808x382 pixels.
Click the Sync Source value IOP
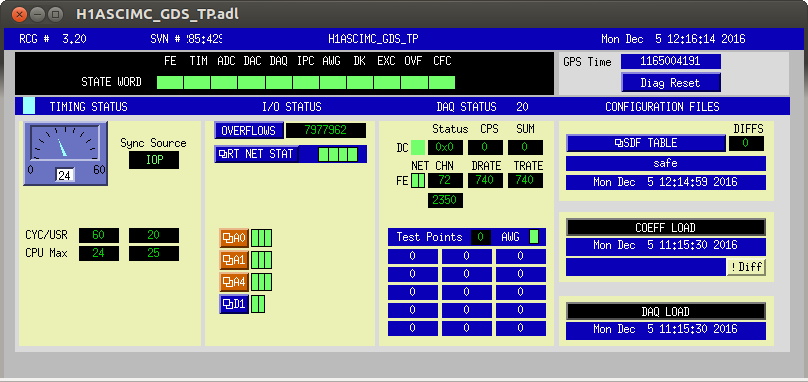[154, 160]
